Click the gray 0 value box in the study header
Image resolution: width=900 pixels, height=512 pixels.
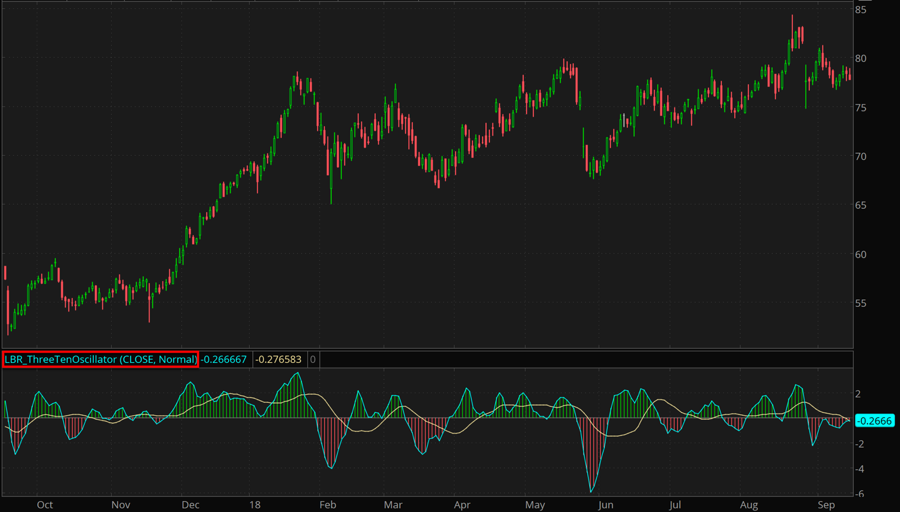point(312,359)
